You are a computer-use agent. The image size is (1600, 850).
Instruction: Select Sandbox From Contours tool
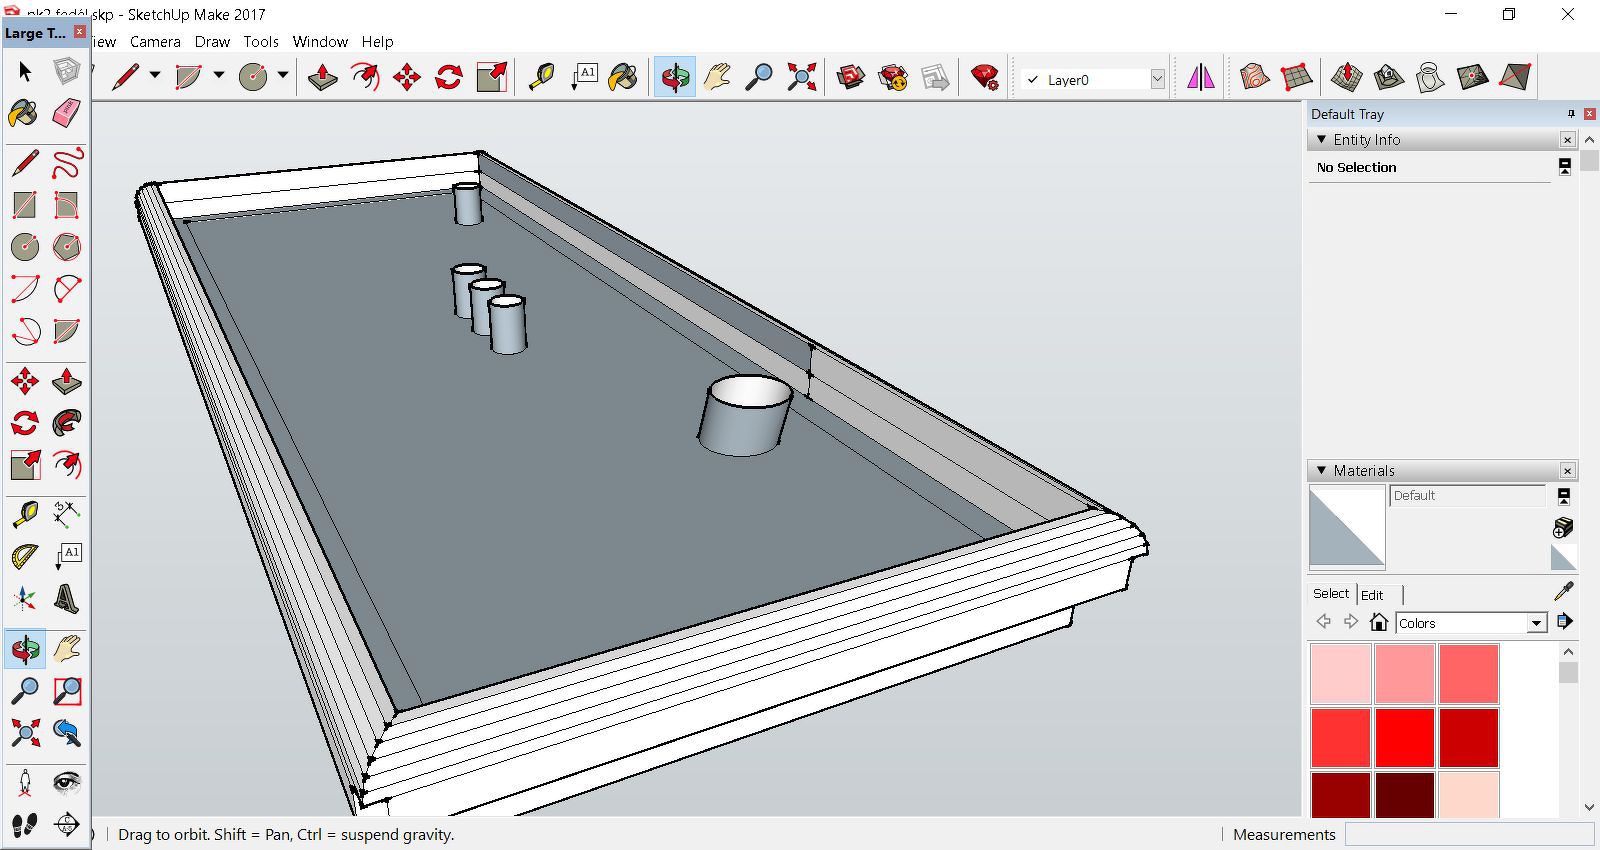point(1254,77)
